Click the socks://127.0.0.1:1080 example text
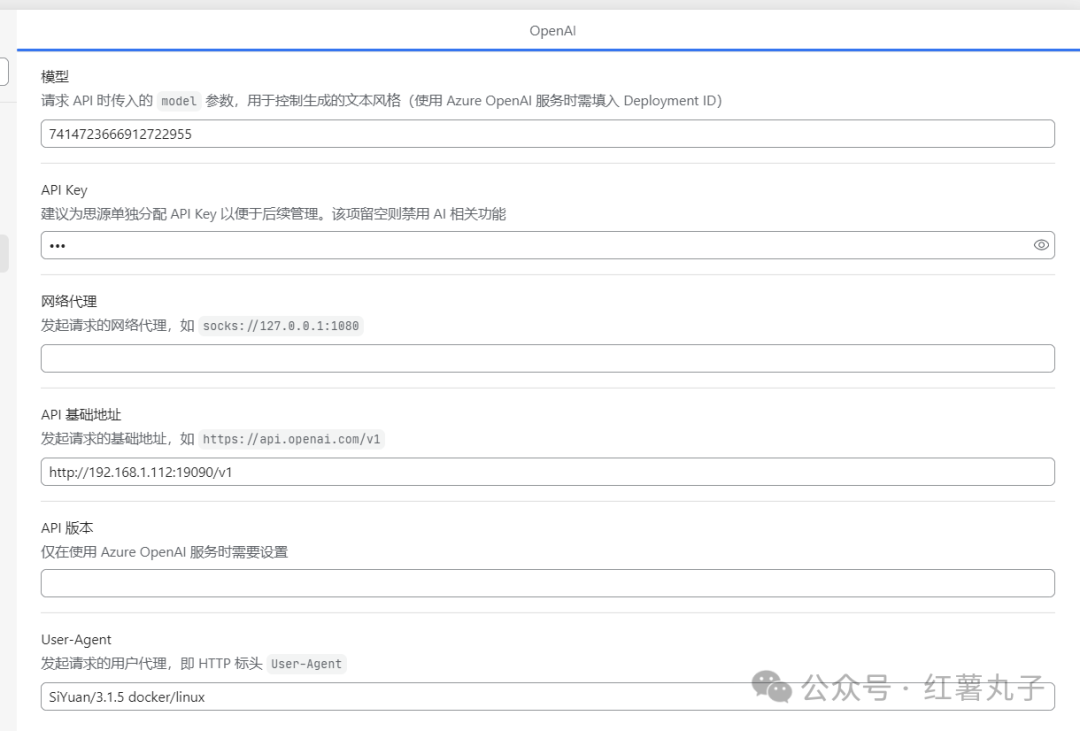 [x=281, y=326]
